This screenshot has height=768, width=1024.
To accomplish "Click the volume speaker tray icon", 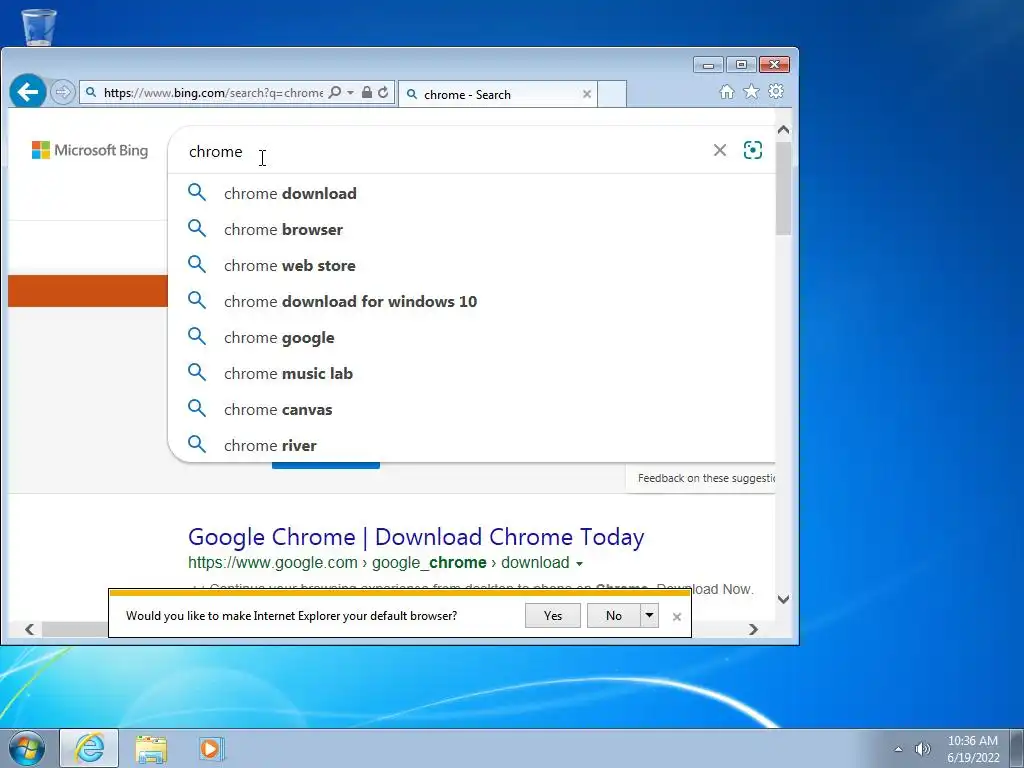I will click(x=923, y=749).
